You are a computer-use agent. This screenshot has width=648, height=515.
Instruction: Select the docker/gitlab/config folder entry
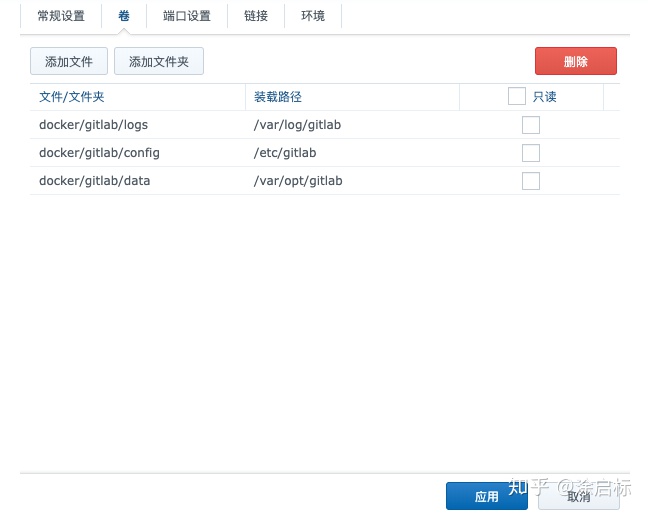tap(99, 153)
